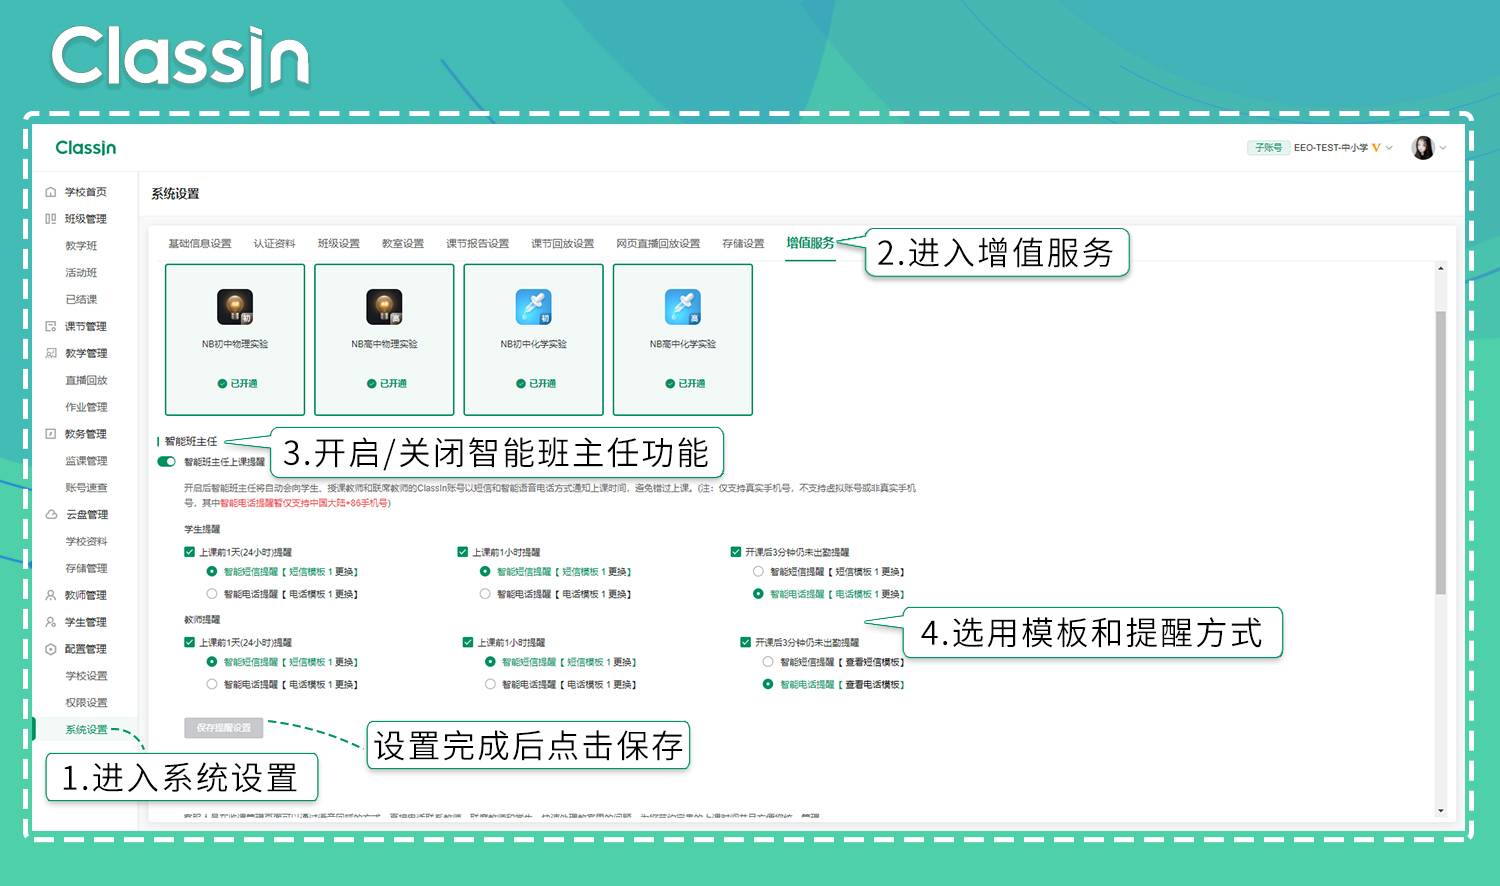This screenshot has width=1500, height=886.
Task: Click the page scrollbar thumb
Action: (1441, 453)
